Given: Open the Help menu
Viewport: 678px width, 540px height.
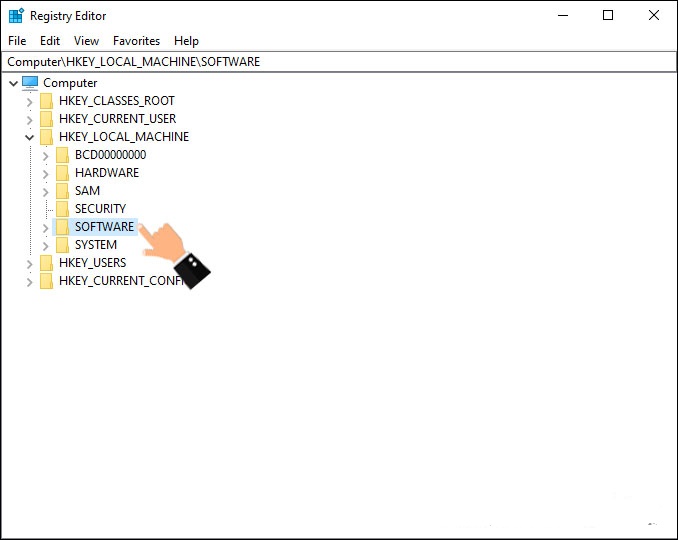Looking at the screenshot, I should coord(186,41).
